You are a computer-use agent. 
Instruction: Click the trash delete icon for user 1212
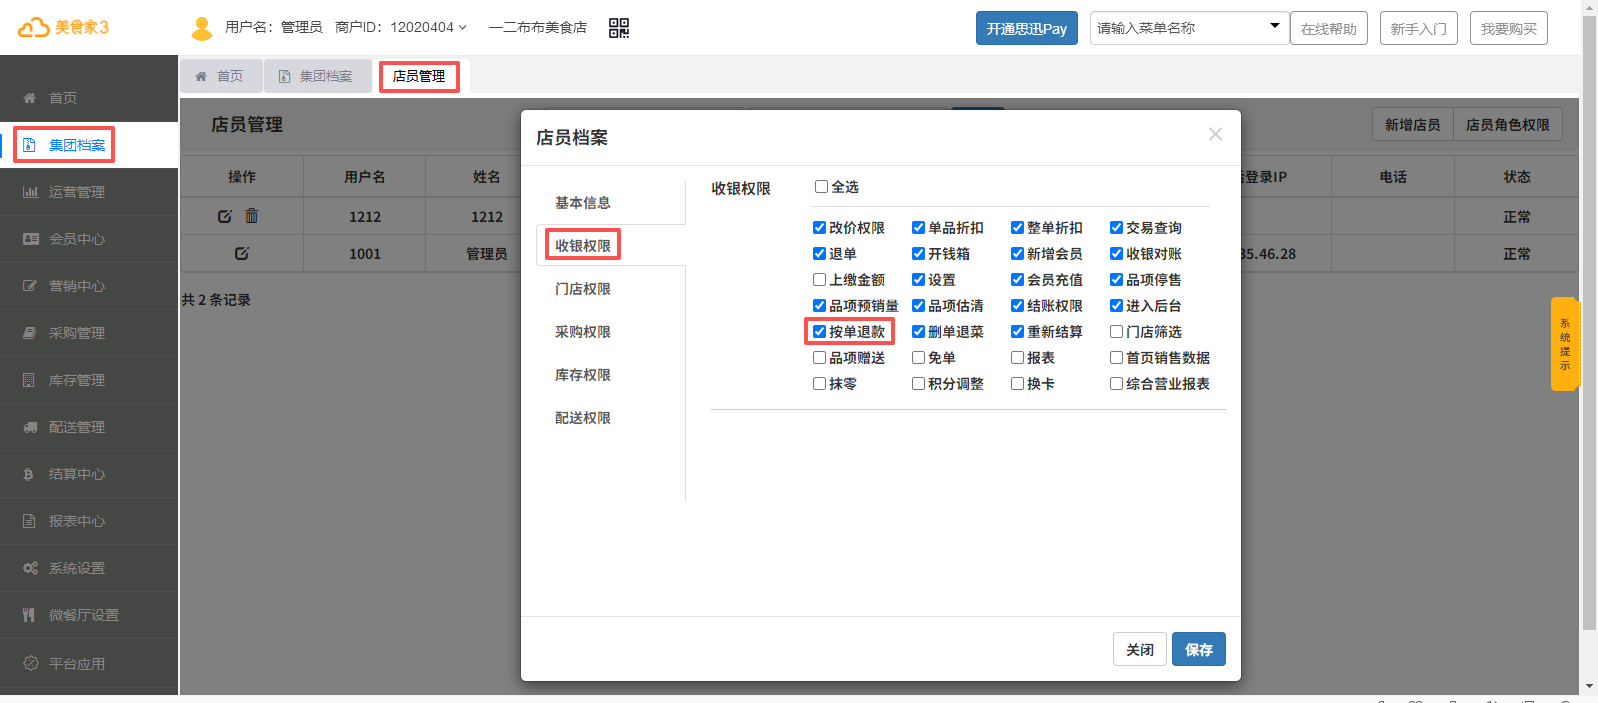tap(252, 216)
